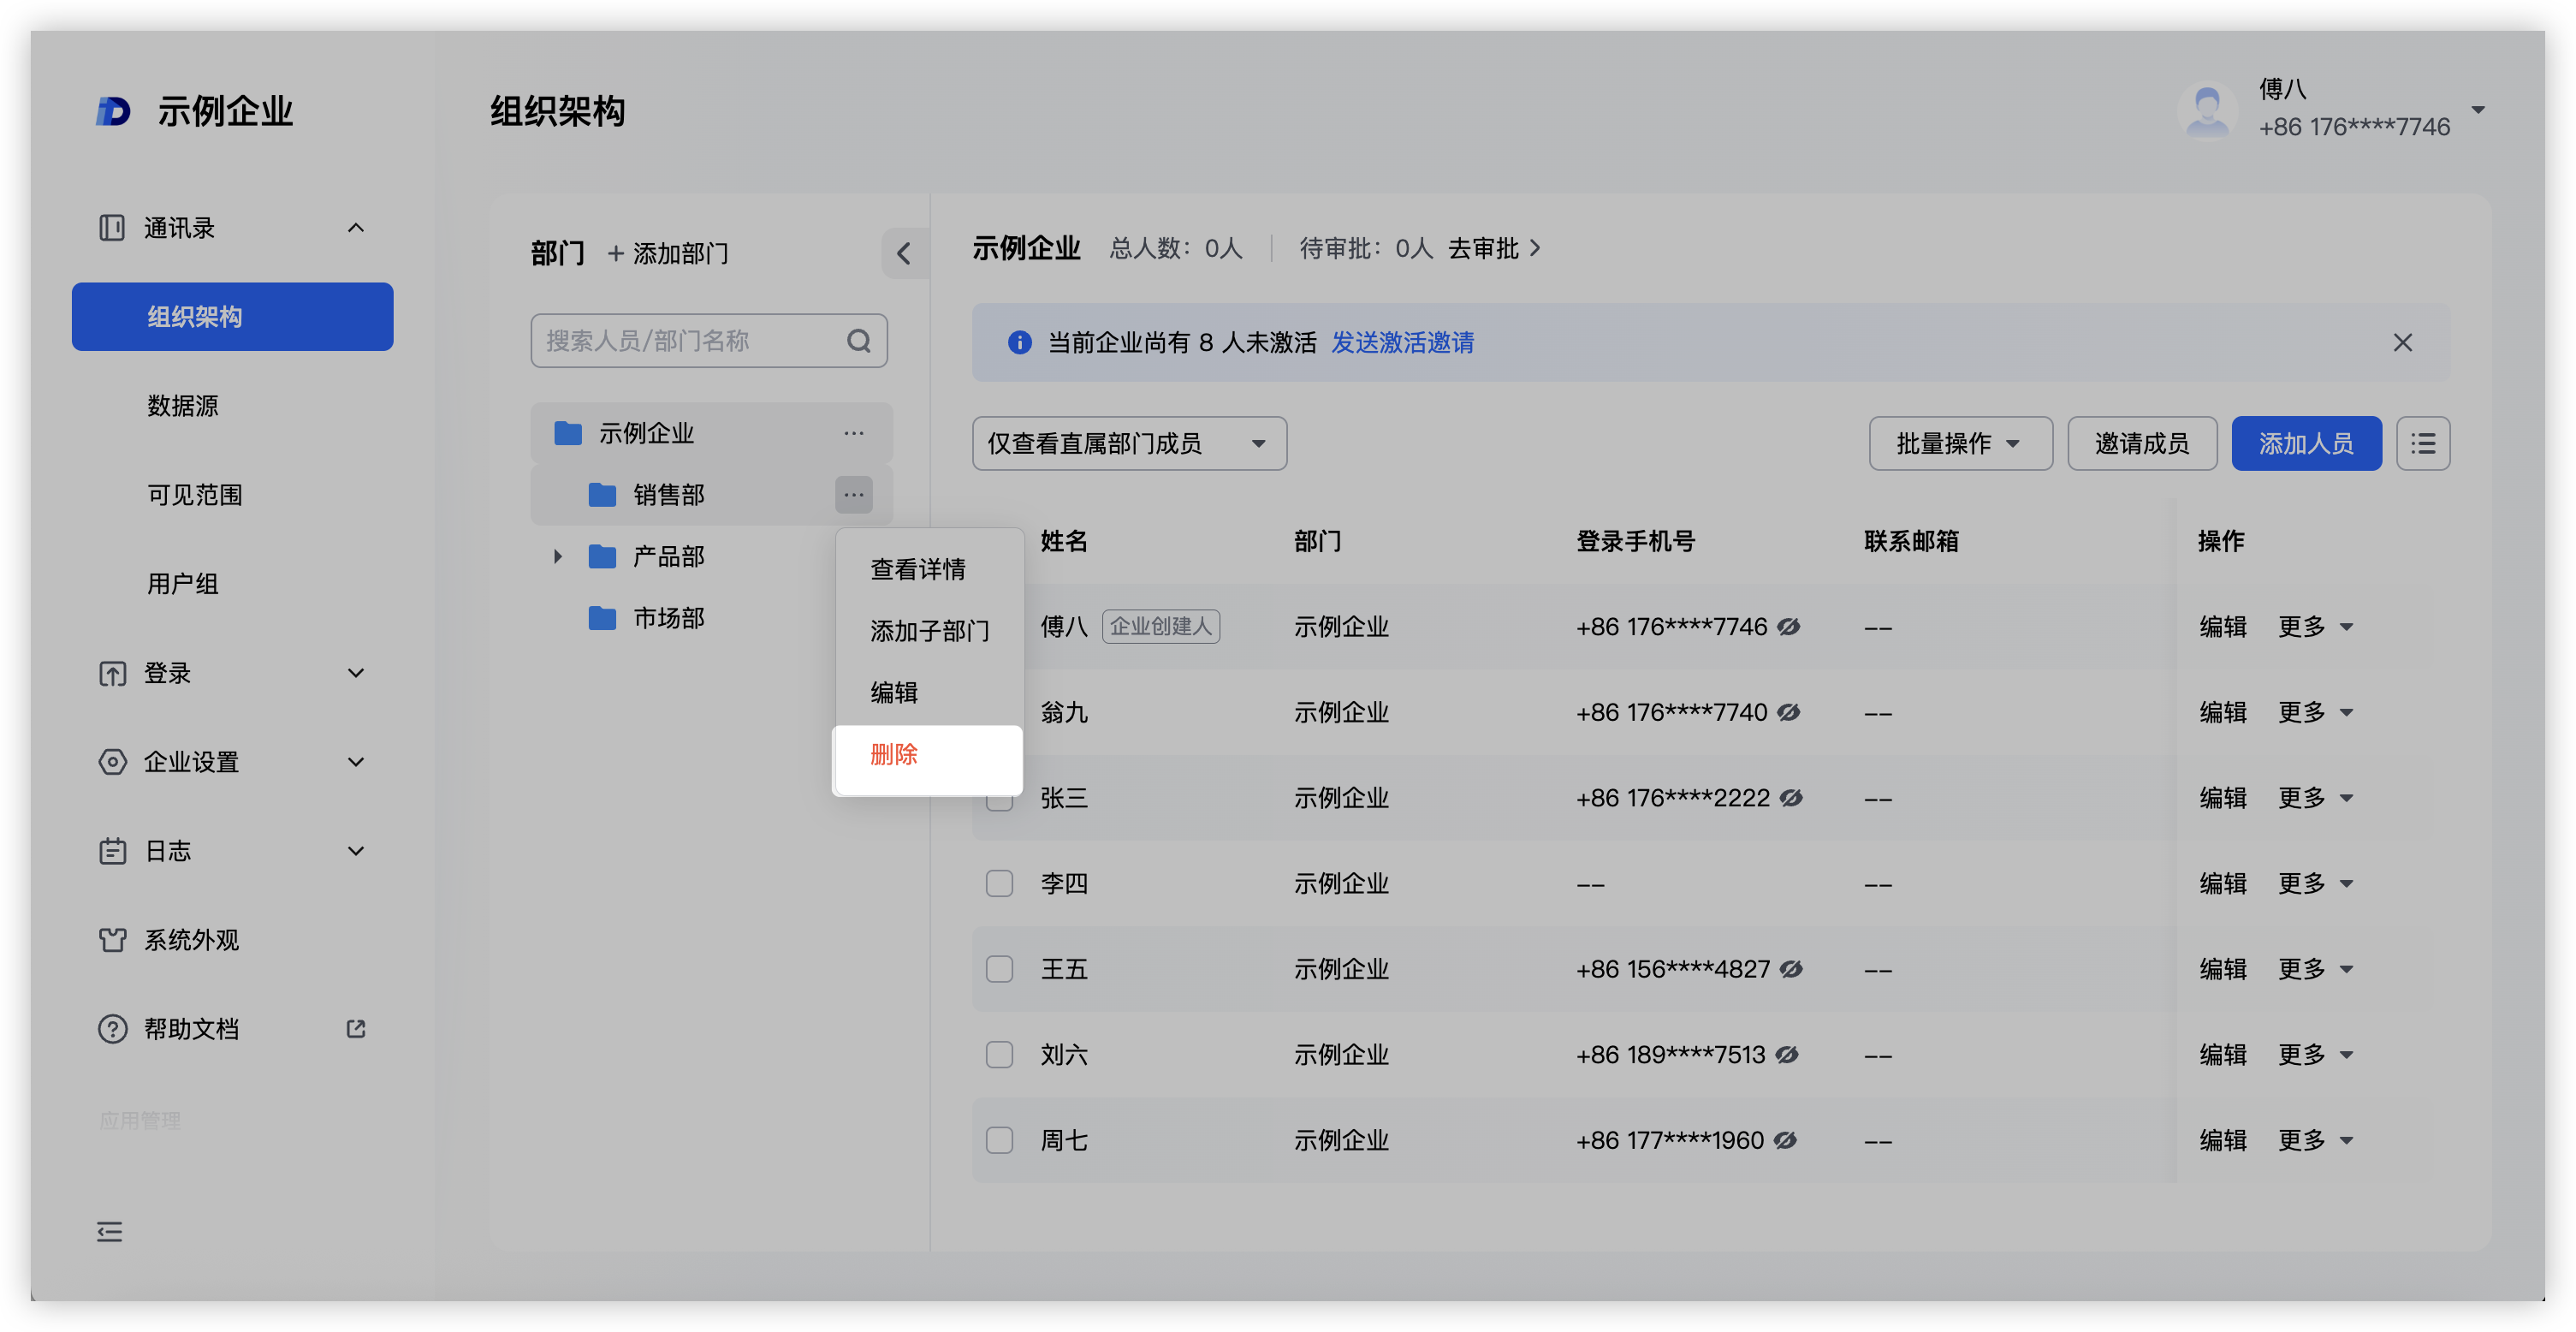Click the search magnifier icon in department search
The image size is (2576, 1332).
(858, 341)
